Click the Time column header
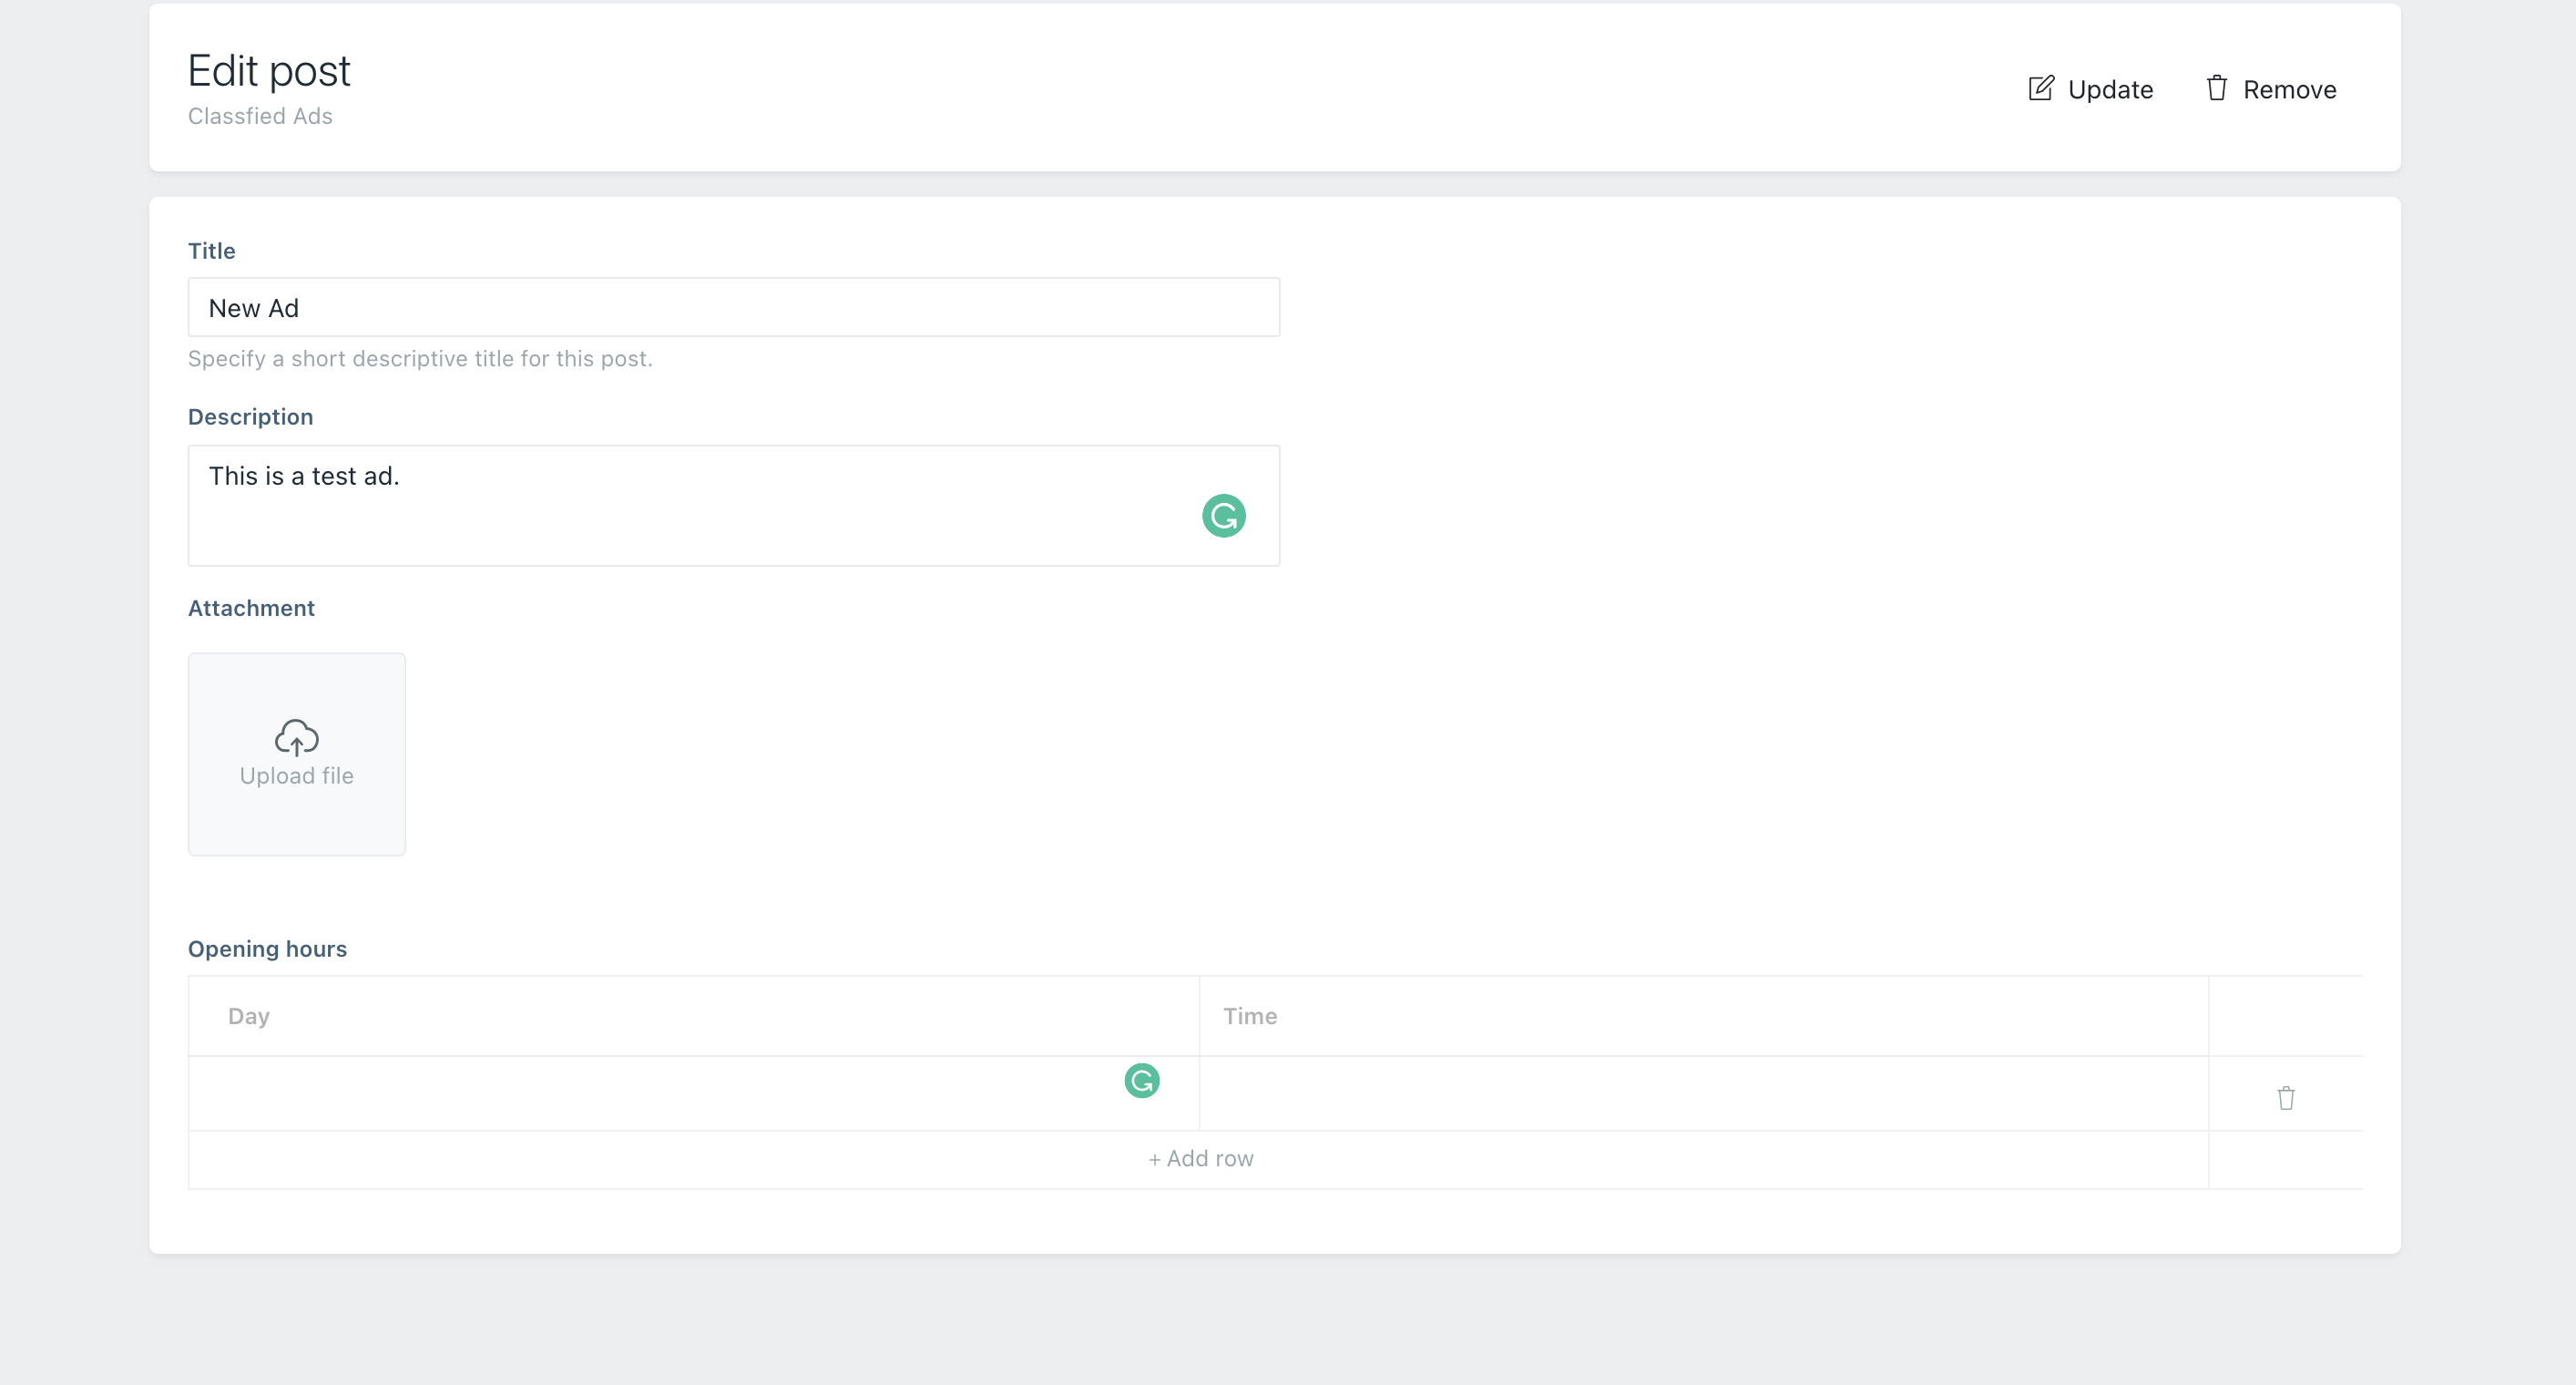The width and height of the screenshot is (2576, 1385). click(1250, 1016)
